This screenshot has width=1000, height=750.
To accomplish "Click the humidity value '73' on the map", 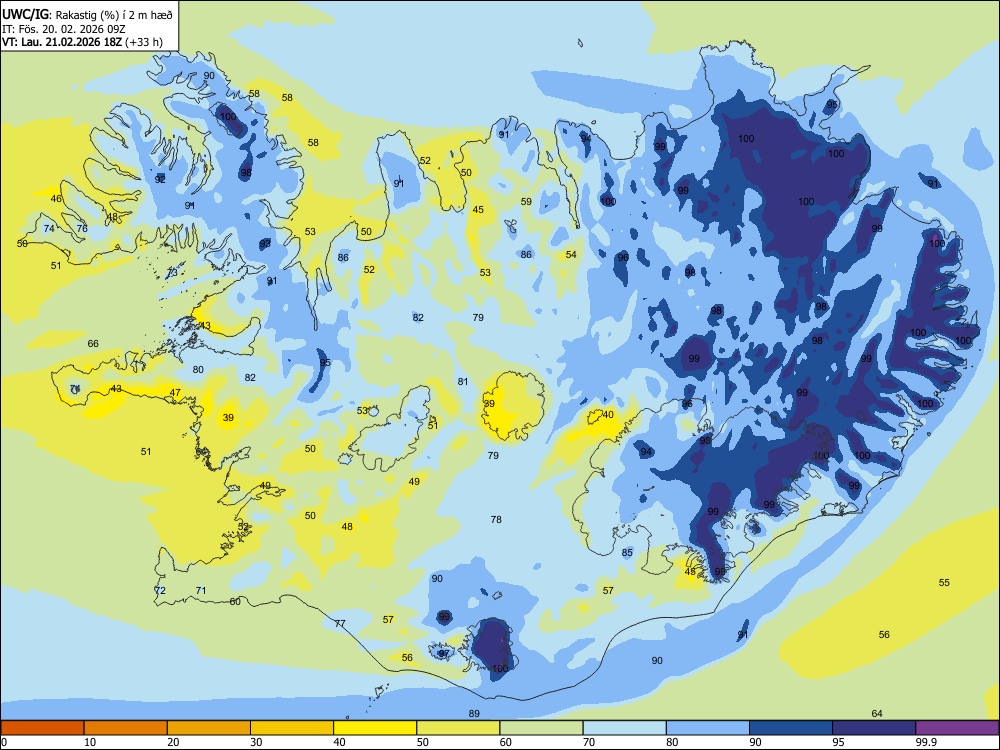I will (x=172, y=273).
